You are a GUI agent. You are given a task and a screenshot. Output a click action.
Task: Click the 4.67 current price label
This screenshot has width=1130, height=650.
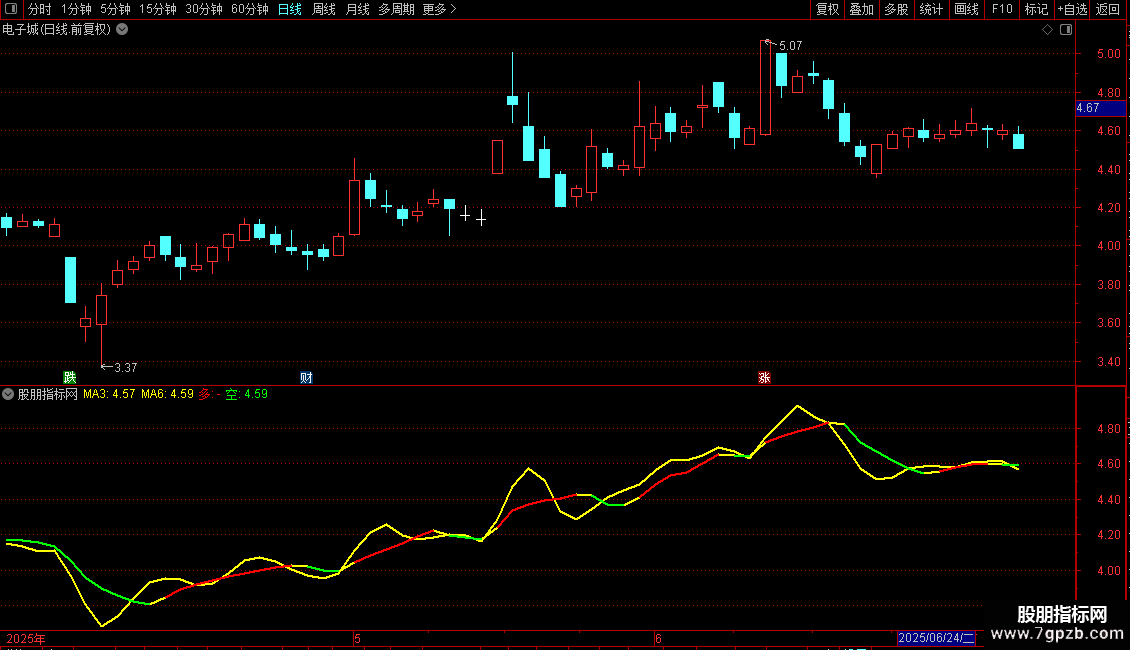1100,108
